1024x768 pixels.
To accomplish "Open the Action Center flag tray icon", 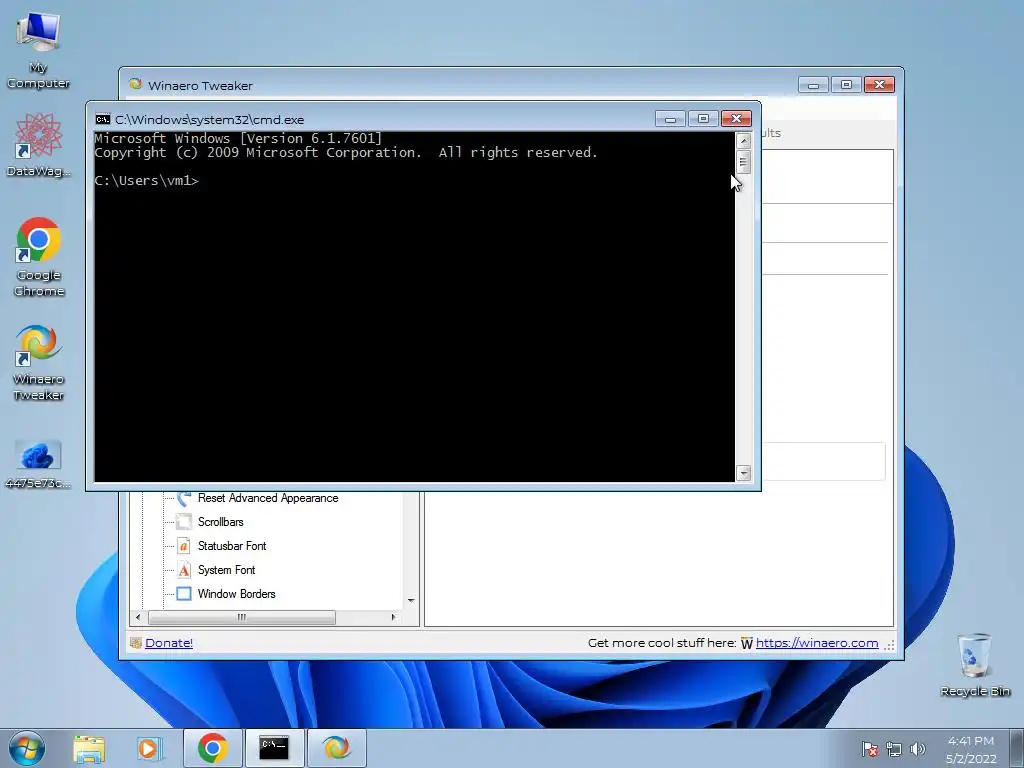I will (870, 749).
